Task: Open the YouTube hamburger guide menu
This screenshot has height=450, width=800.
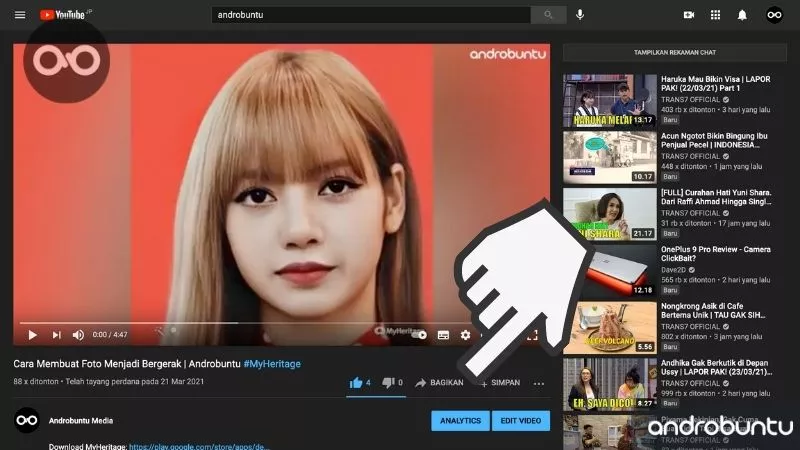Action: 20,15
